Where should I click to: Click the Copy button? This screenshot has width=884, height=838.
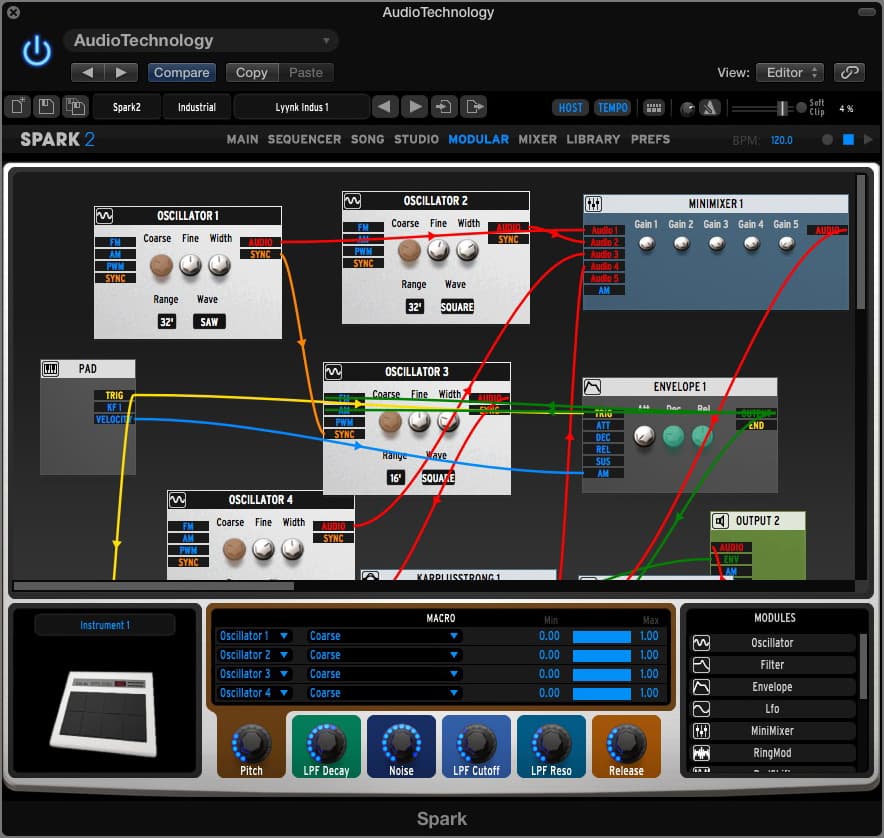251,72
